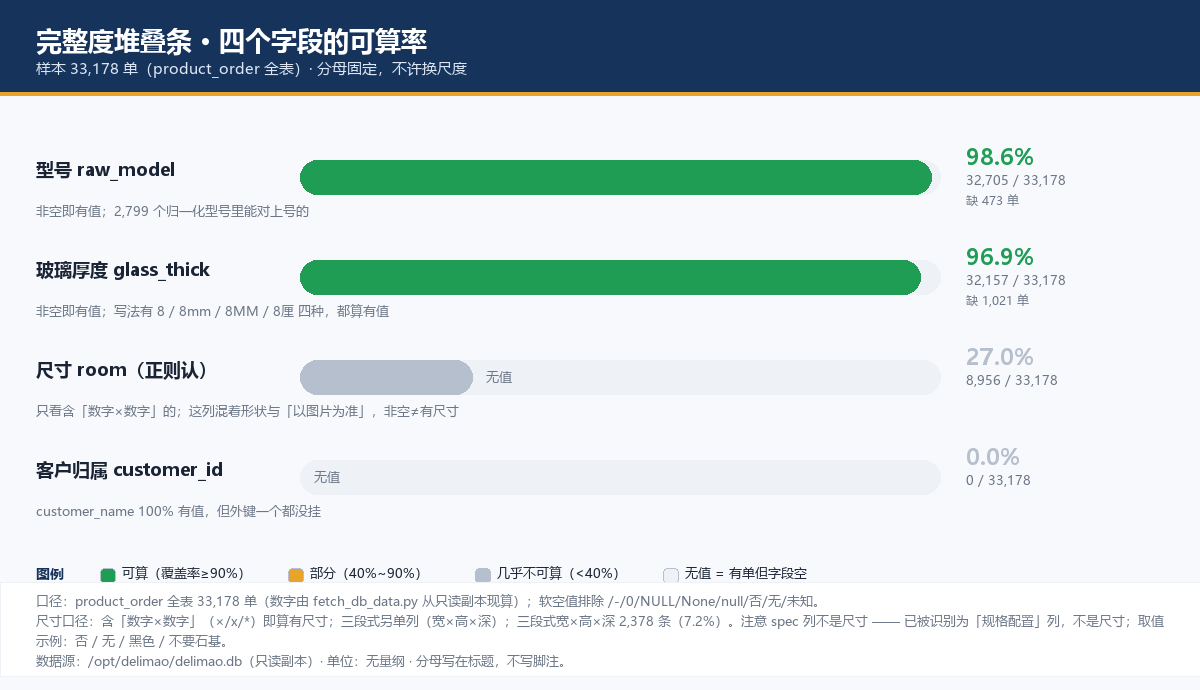
Task: Click the 96.9% percentage value
Action: pyautogui.click(x=1000, y=257)
